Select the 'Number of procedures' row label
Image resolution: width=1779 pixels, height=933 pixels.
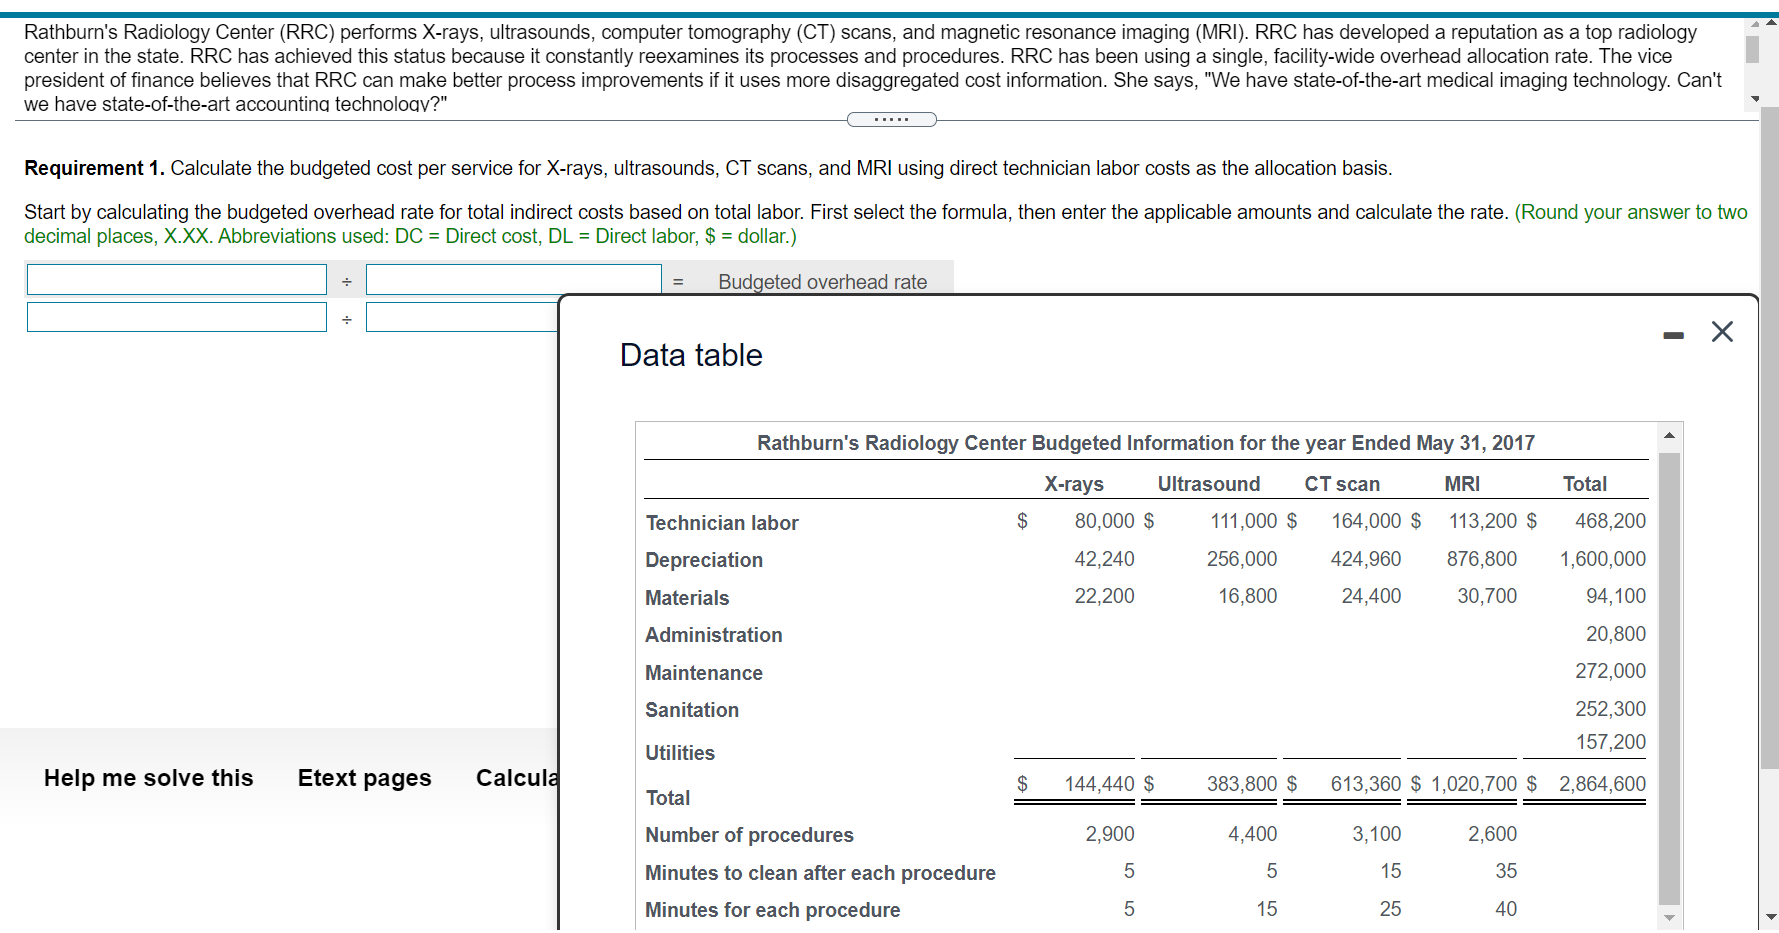tap(750, 835)
